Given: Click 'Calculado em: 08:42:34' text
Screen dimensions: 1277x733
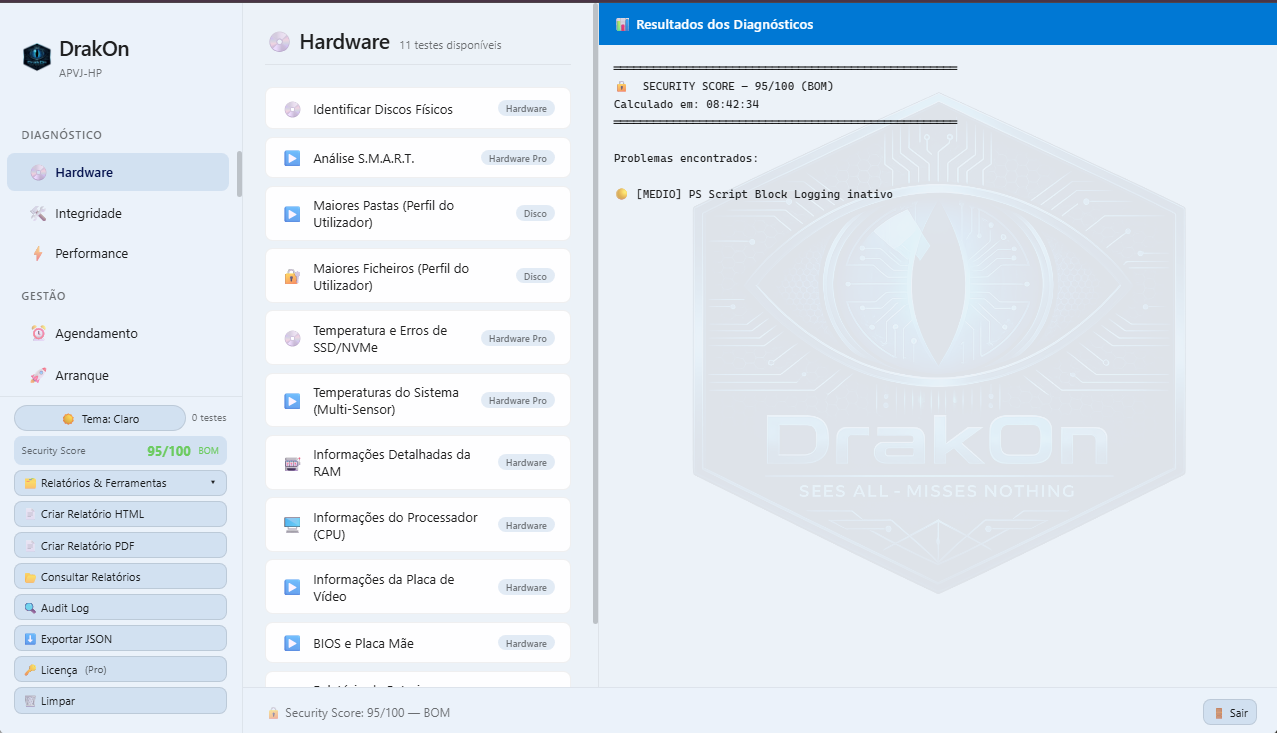Looking at the screenshot, I should (x=686, y=104).
